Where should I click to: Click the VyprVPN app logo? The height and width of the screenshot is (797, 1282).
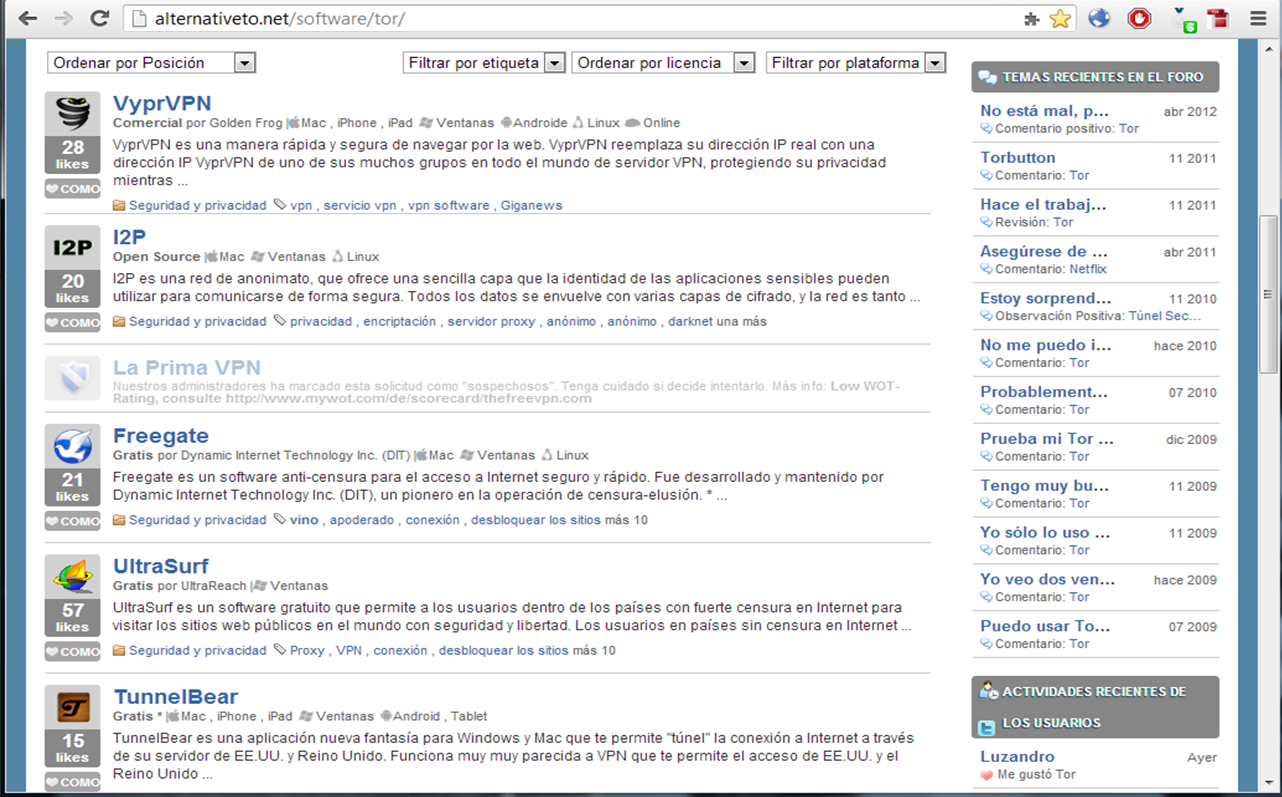click(x=73, y=112)
